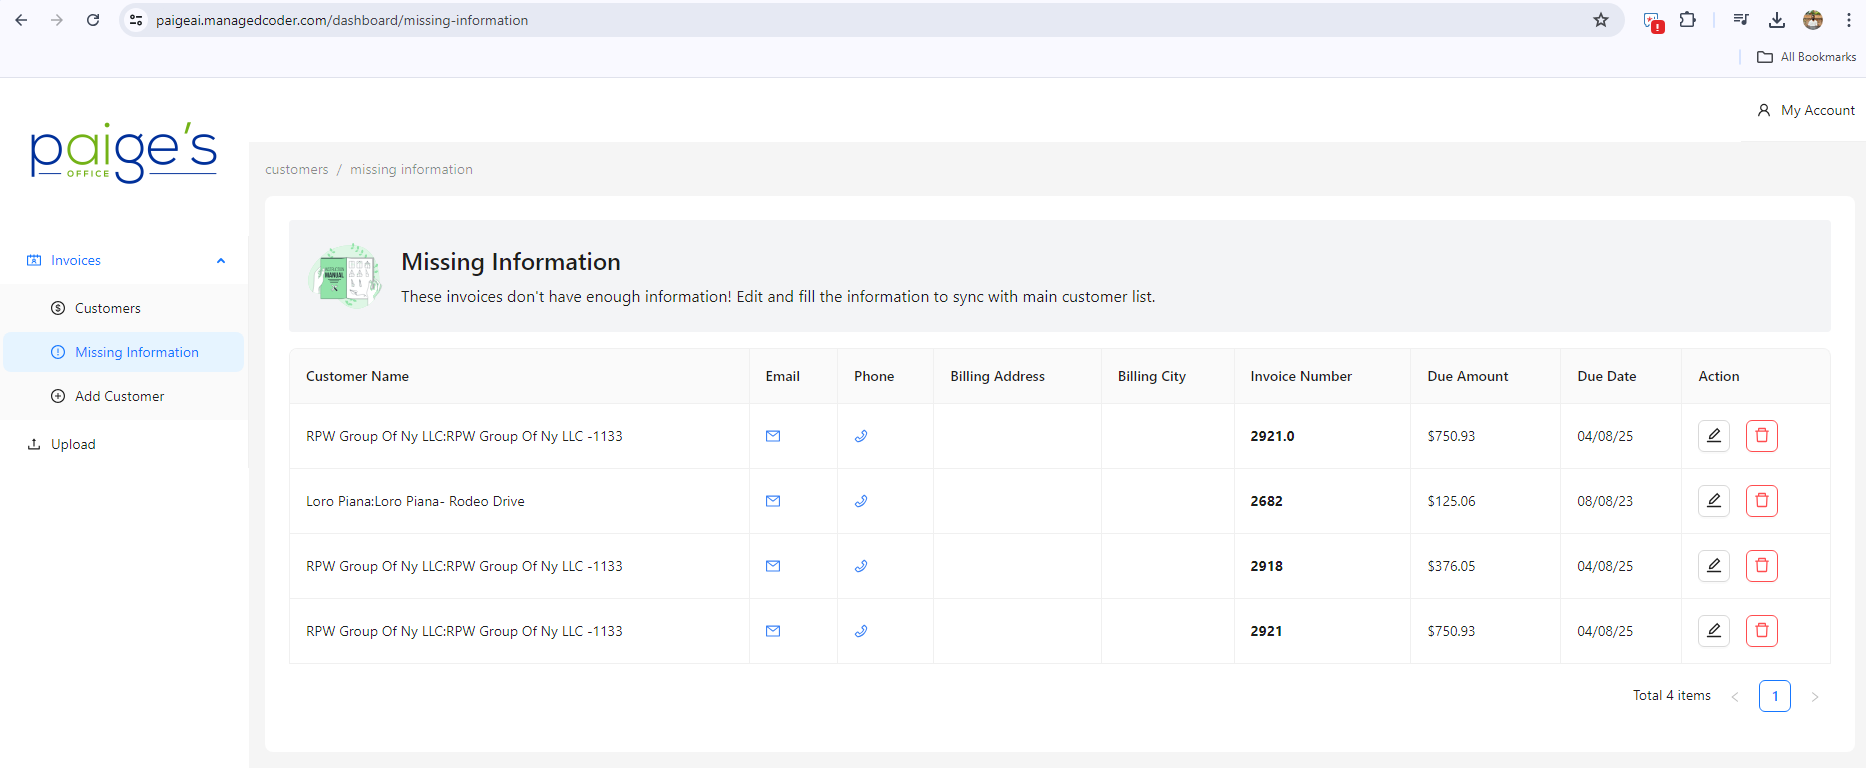Click edit icon for invoice 2918
Screen dimensions: 1866x768
coord(1713,566)
